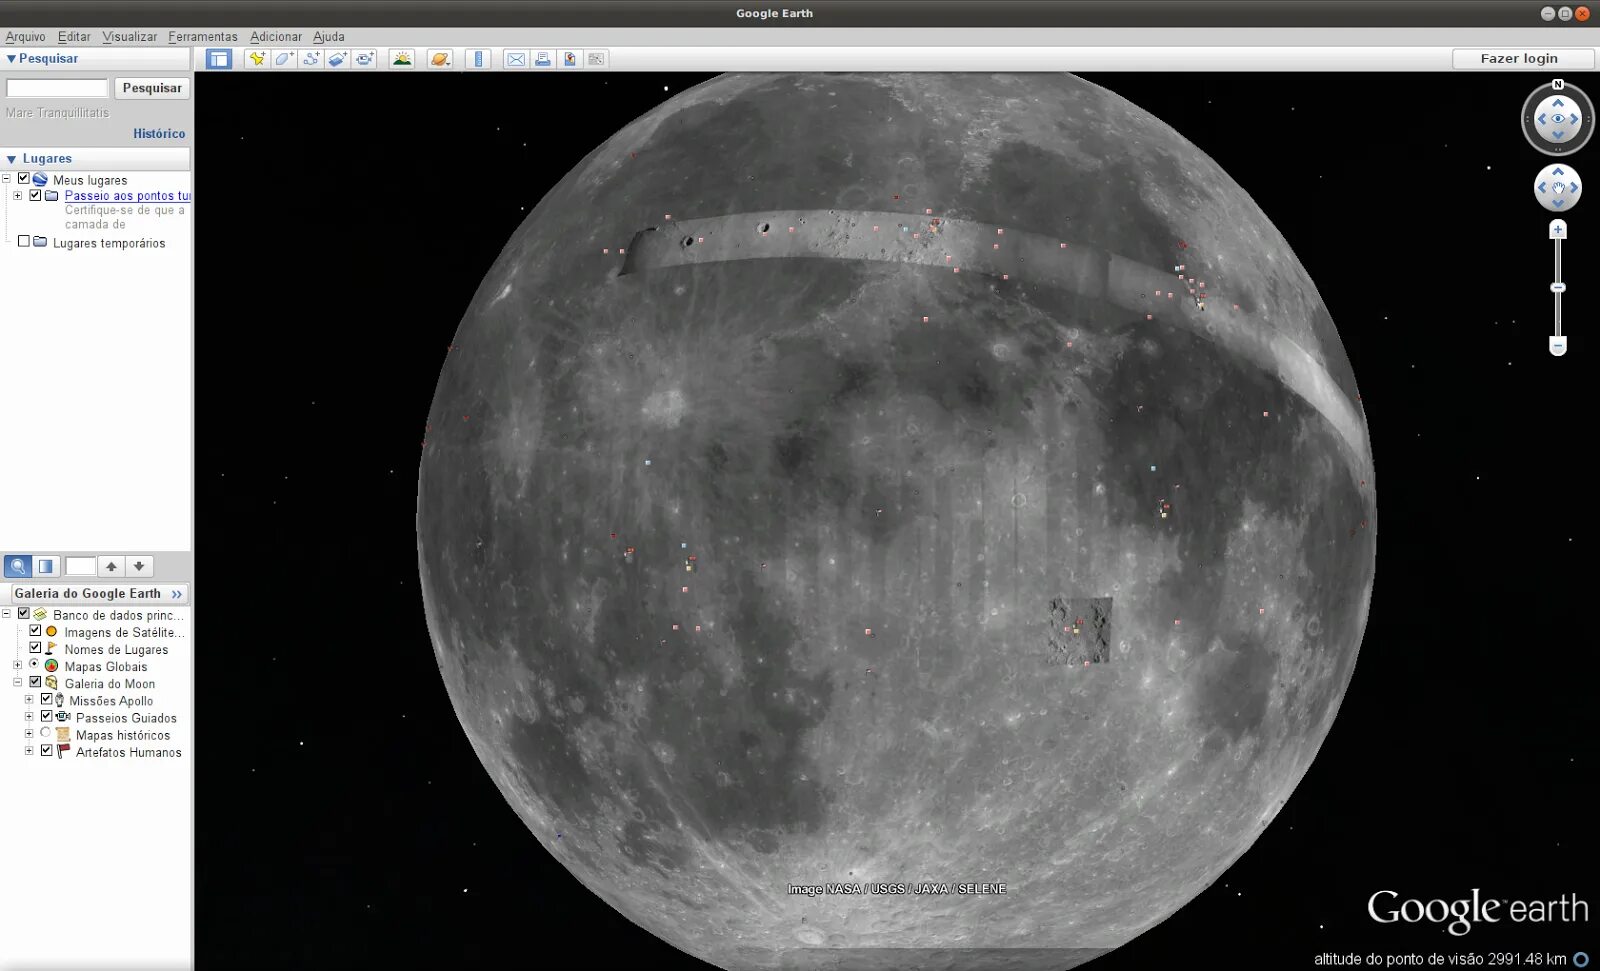
Task: Click the view in Google Maps icon
Action: (x=570, y=59)
